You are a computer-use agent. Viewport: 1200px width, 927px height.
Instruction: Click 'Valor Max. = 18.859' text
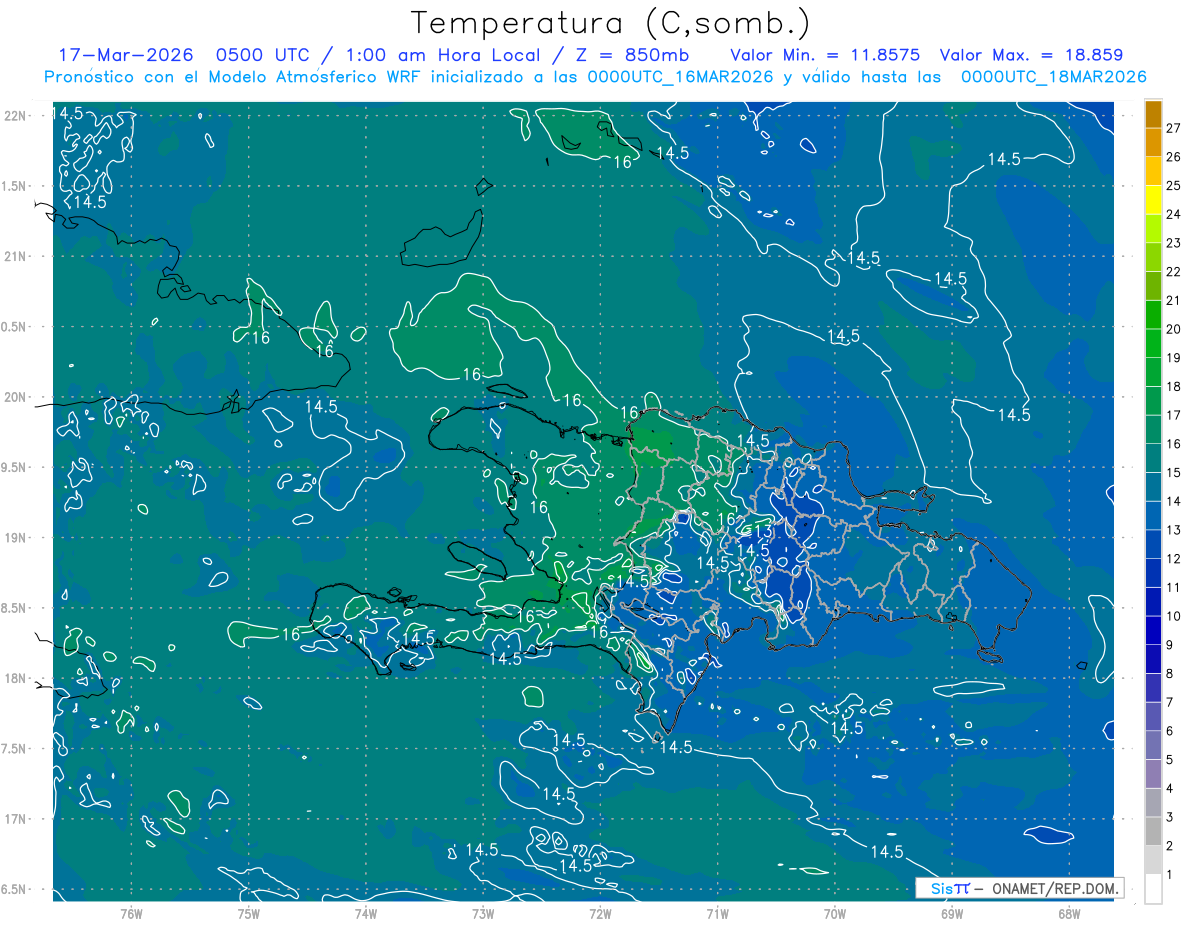[1032, 55]
